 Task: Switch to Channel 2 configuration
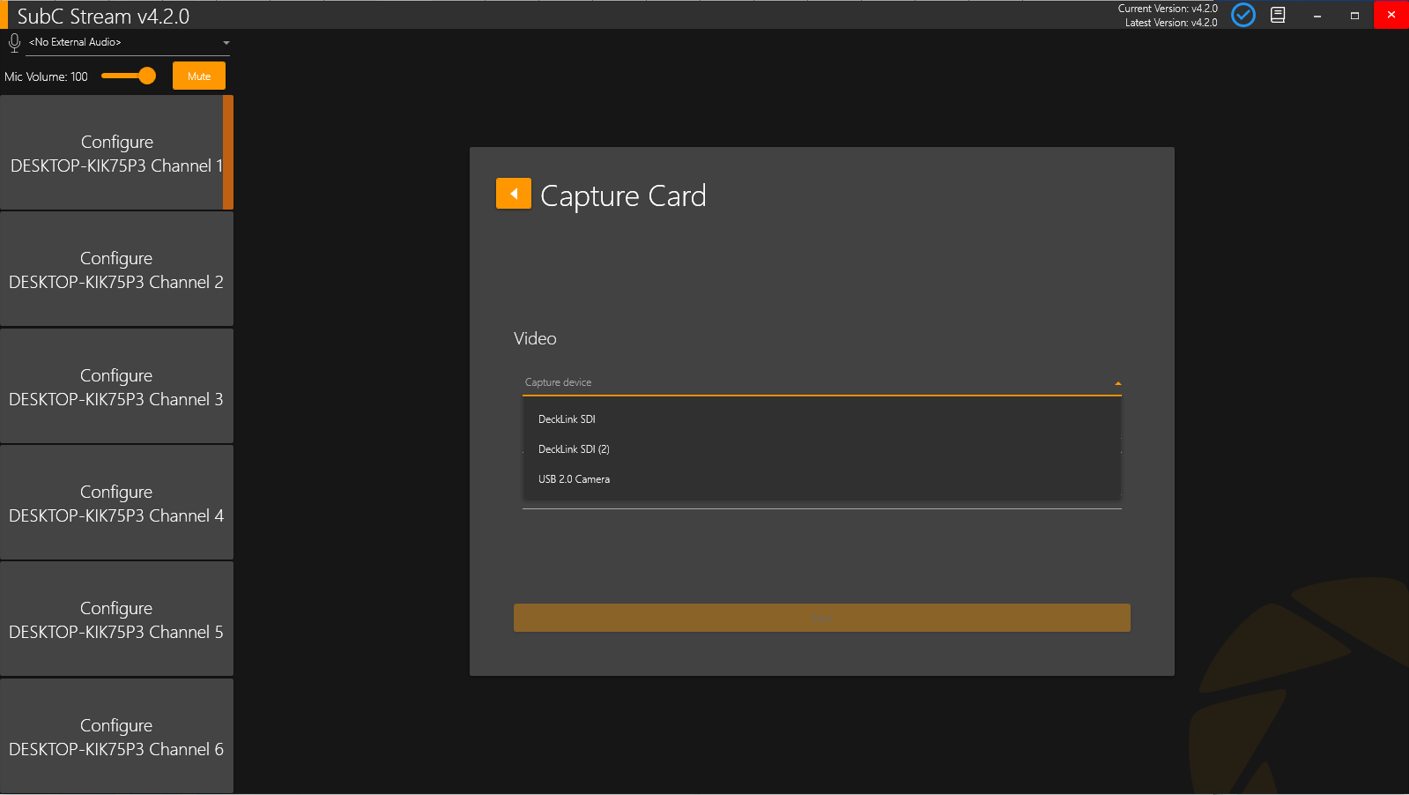(116, 269)
